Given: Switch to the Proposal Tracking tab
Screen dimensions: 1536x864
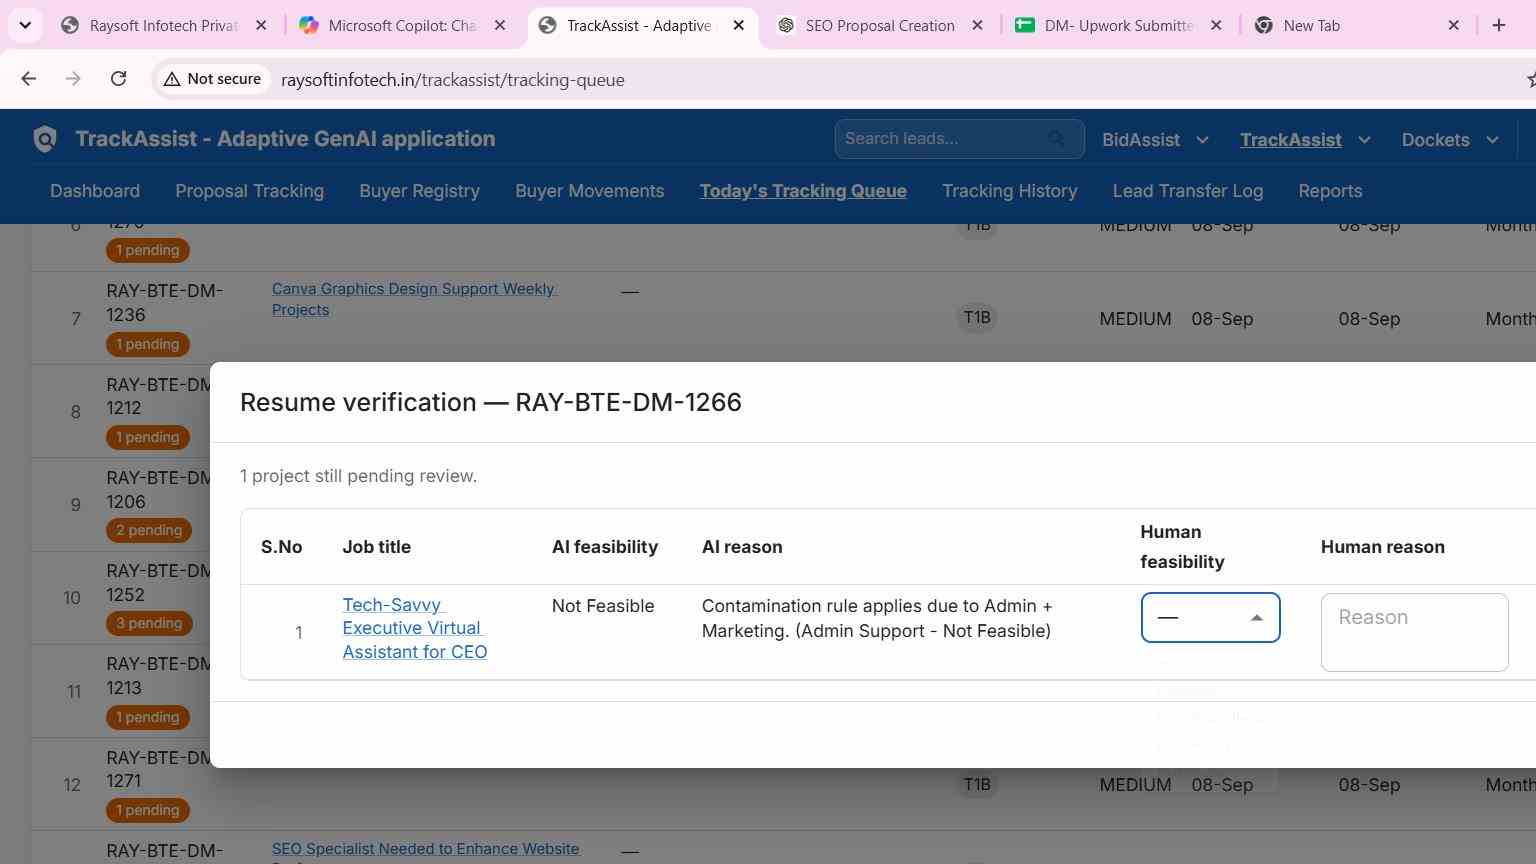Looking at the screenshot, I should click(249, 191).
